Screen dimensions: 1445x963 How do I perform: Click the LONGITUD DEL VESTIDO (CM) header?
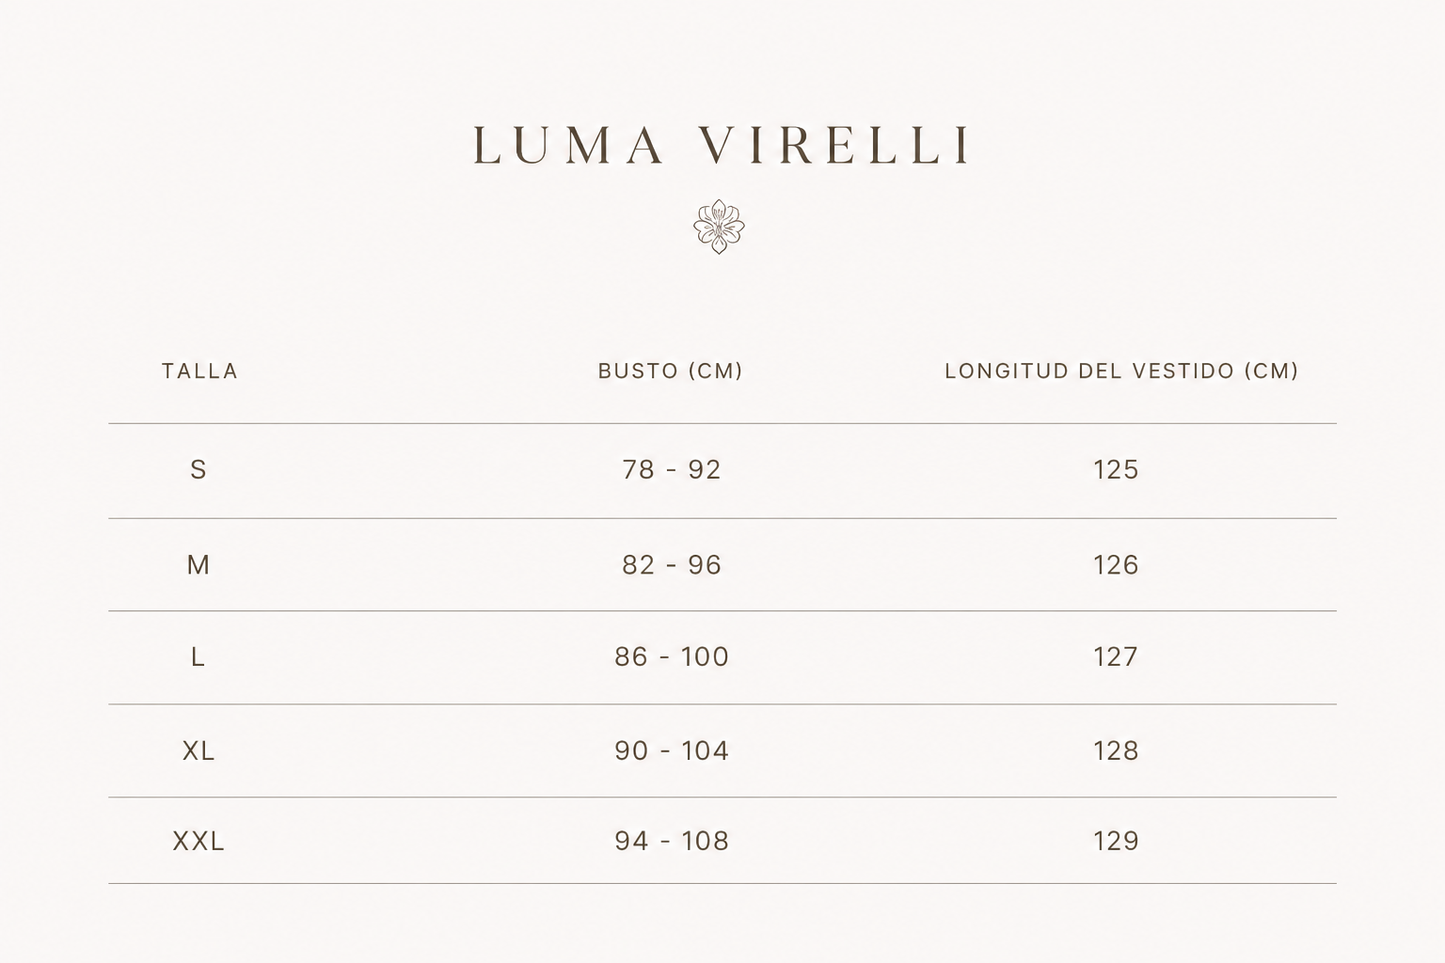pos(1122,371)
